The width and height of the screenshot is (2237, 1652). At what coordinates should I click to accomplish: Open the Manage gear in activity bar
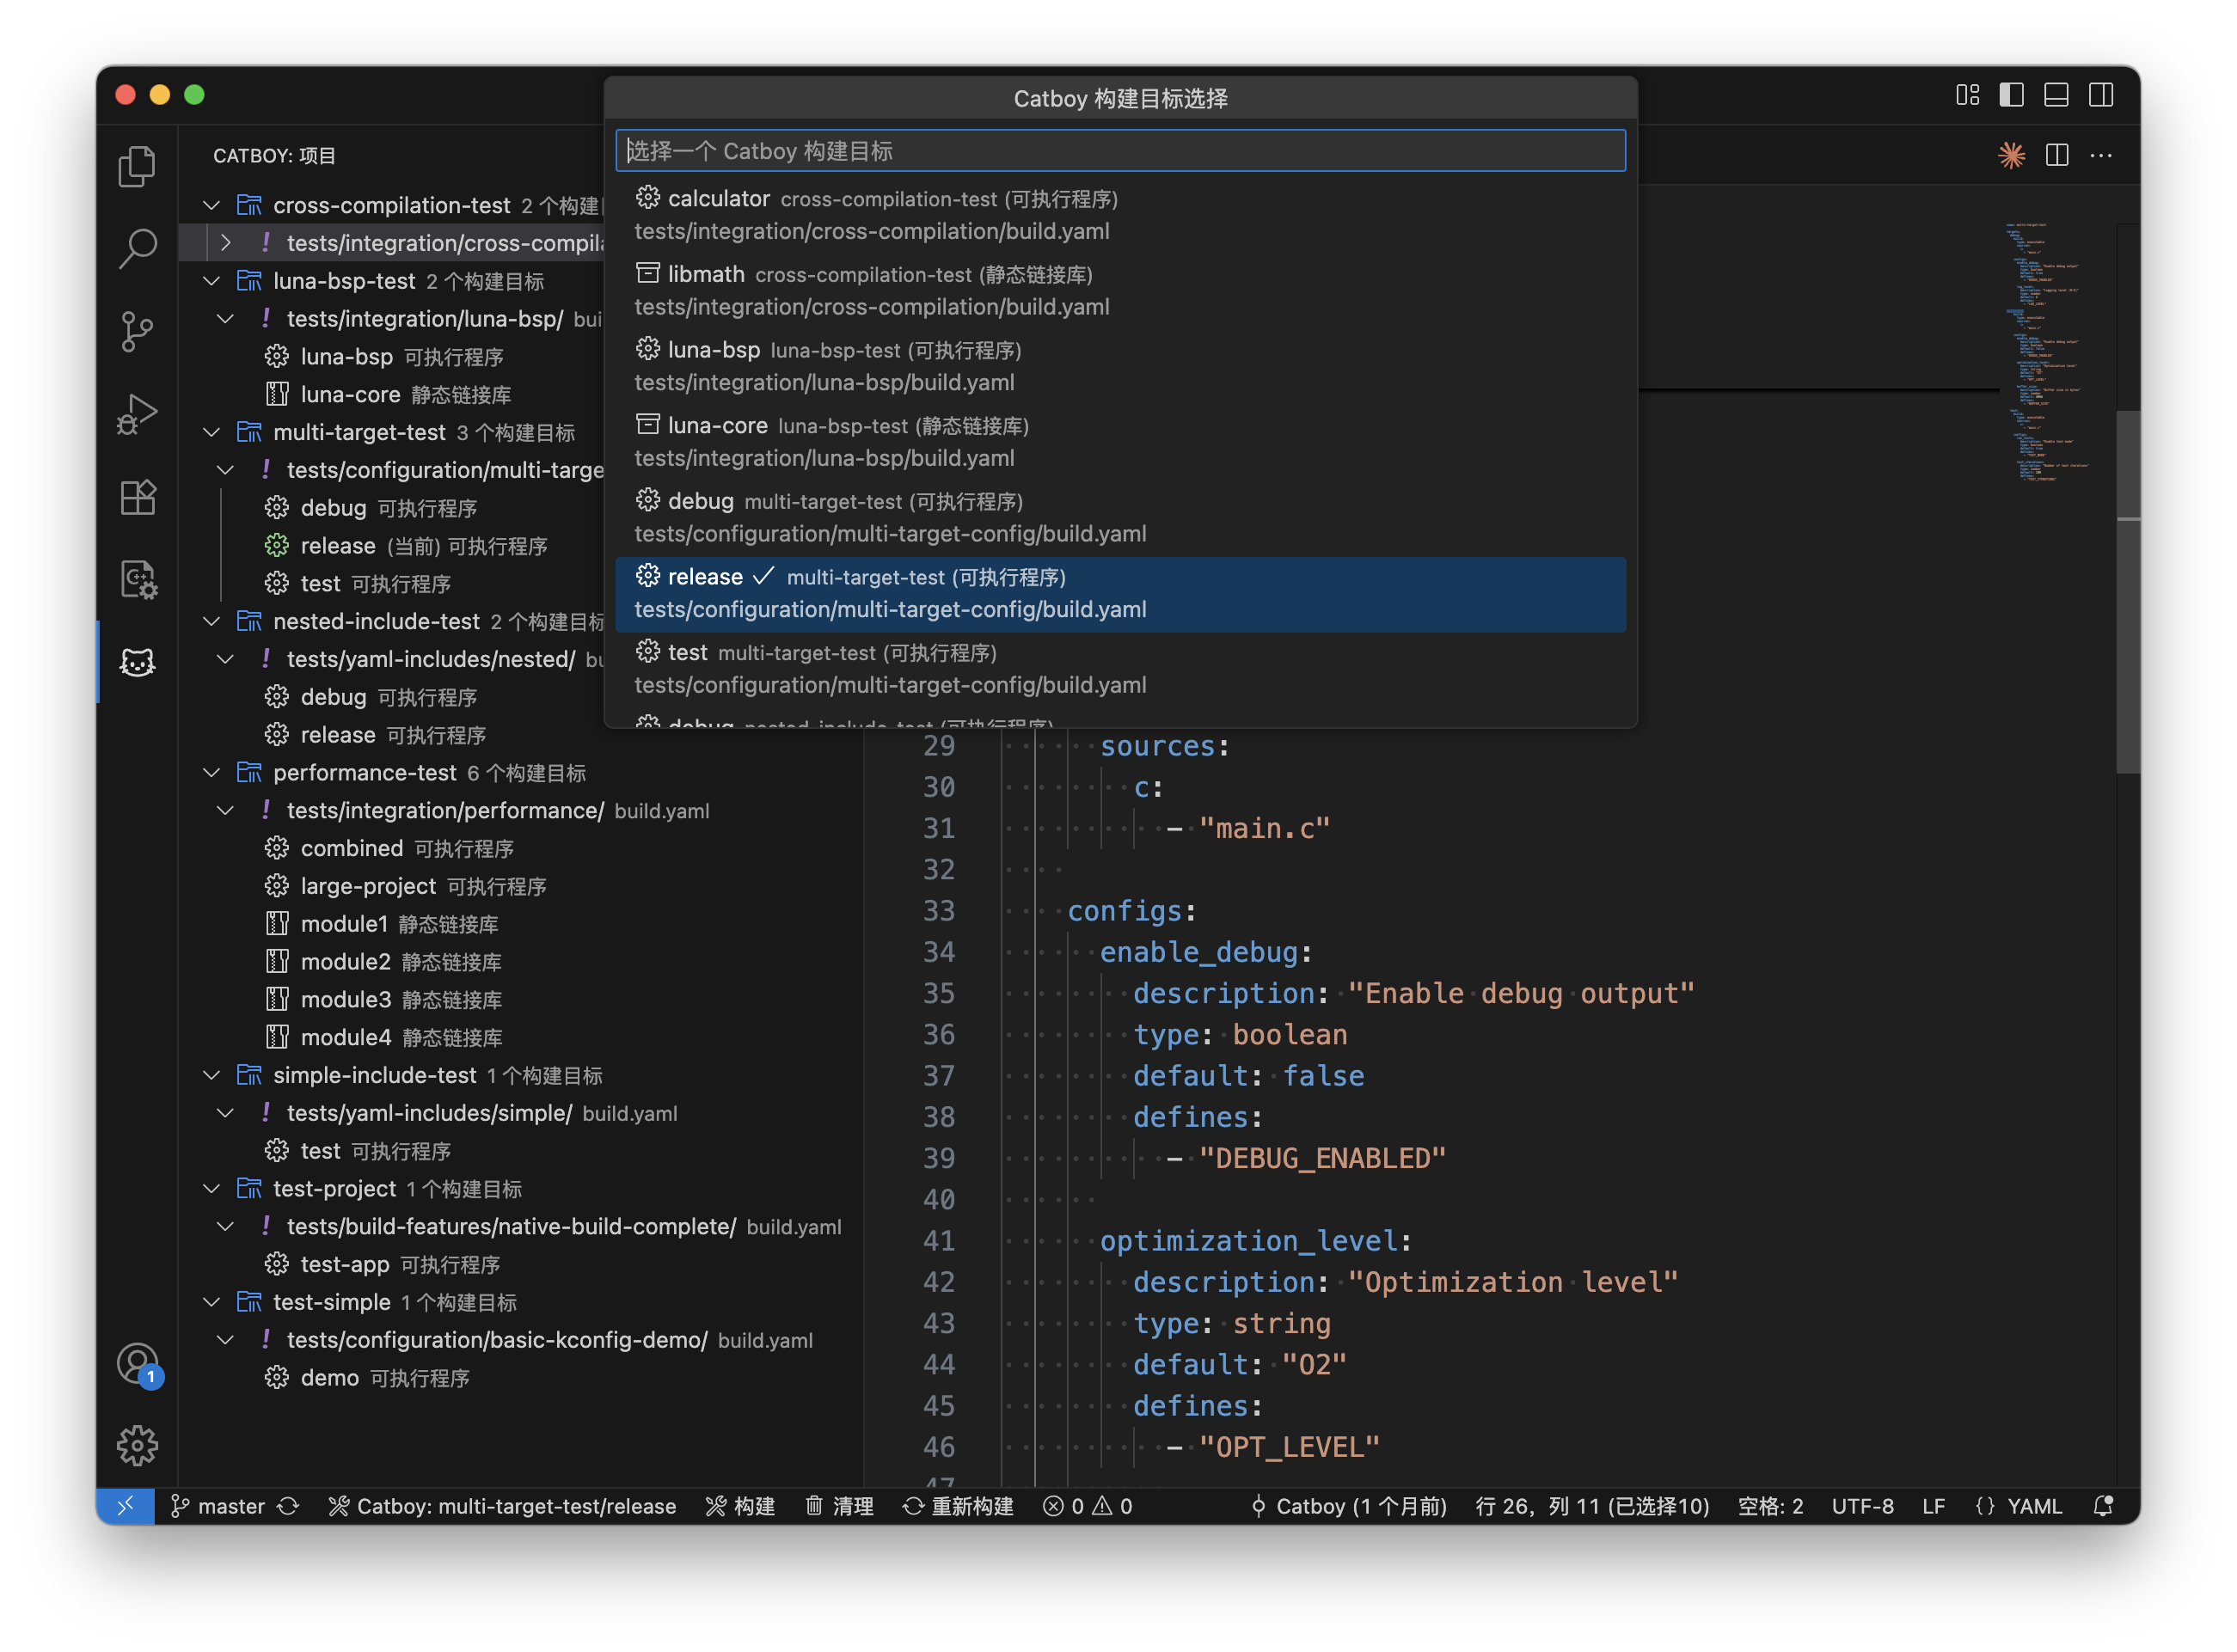coord(137,1445)
